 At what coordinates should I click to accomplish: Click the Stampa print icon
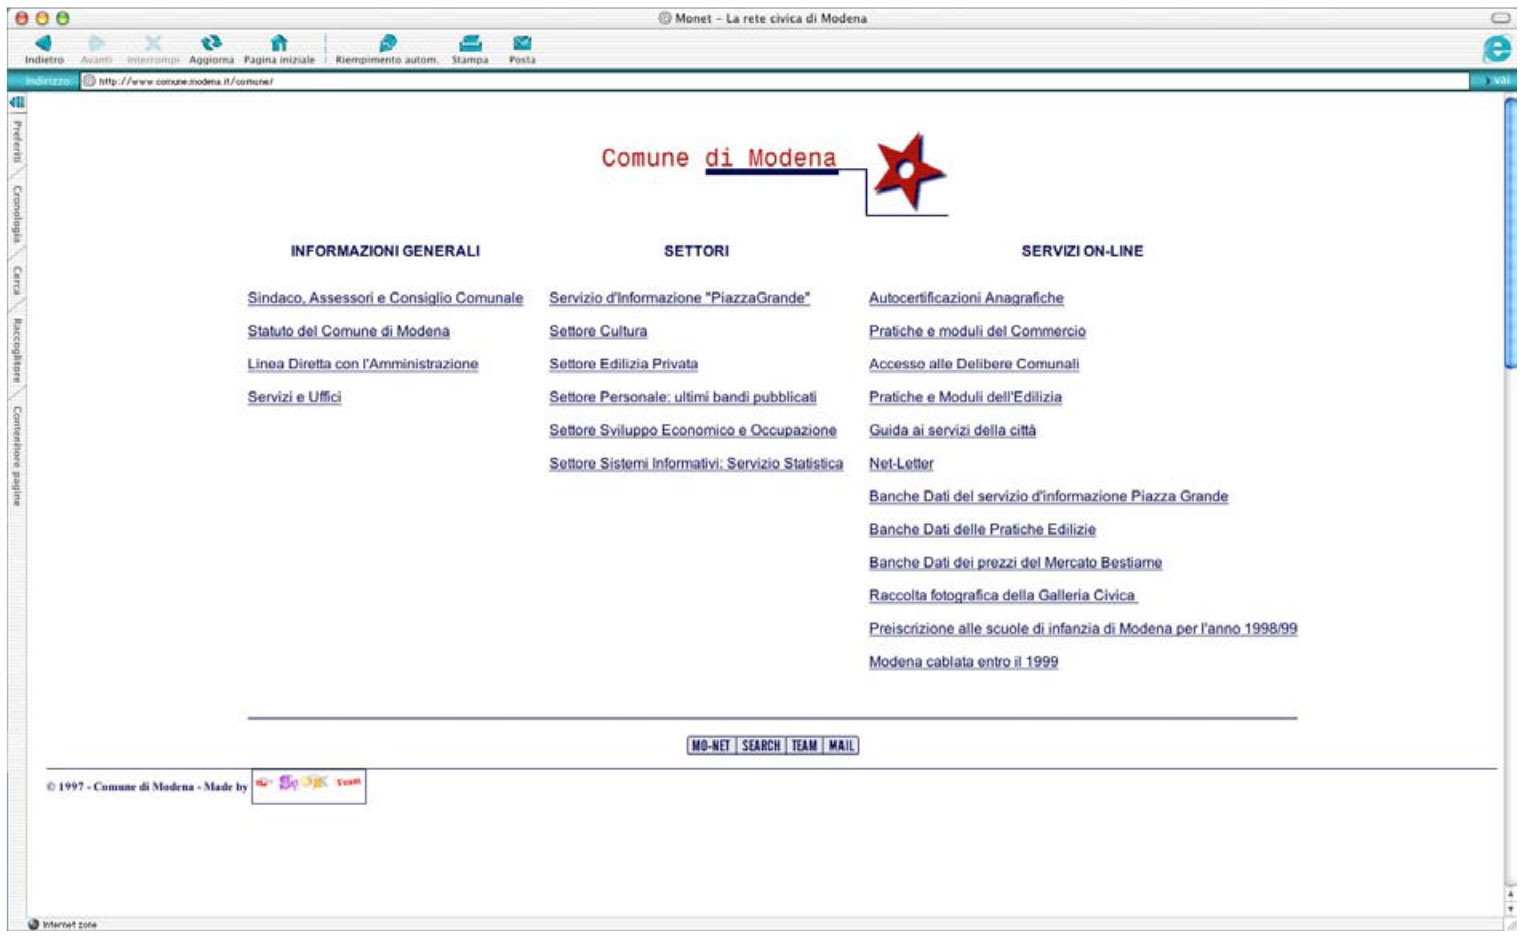coord(470,44)
